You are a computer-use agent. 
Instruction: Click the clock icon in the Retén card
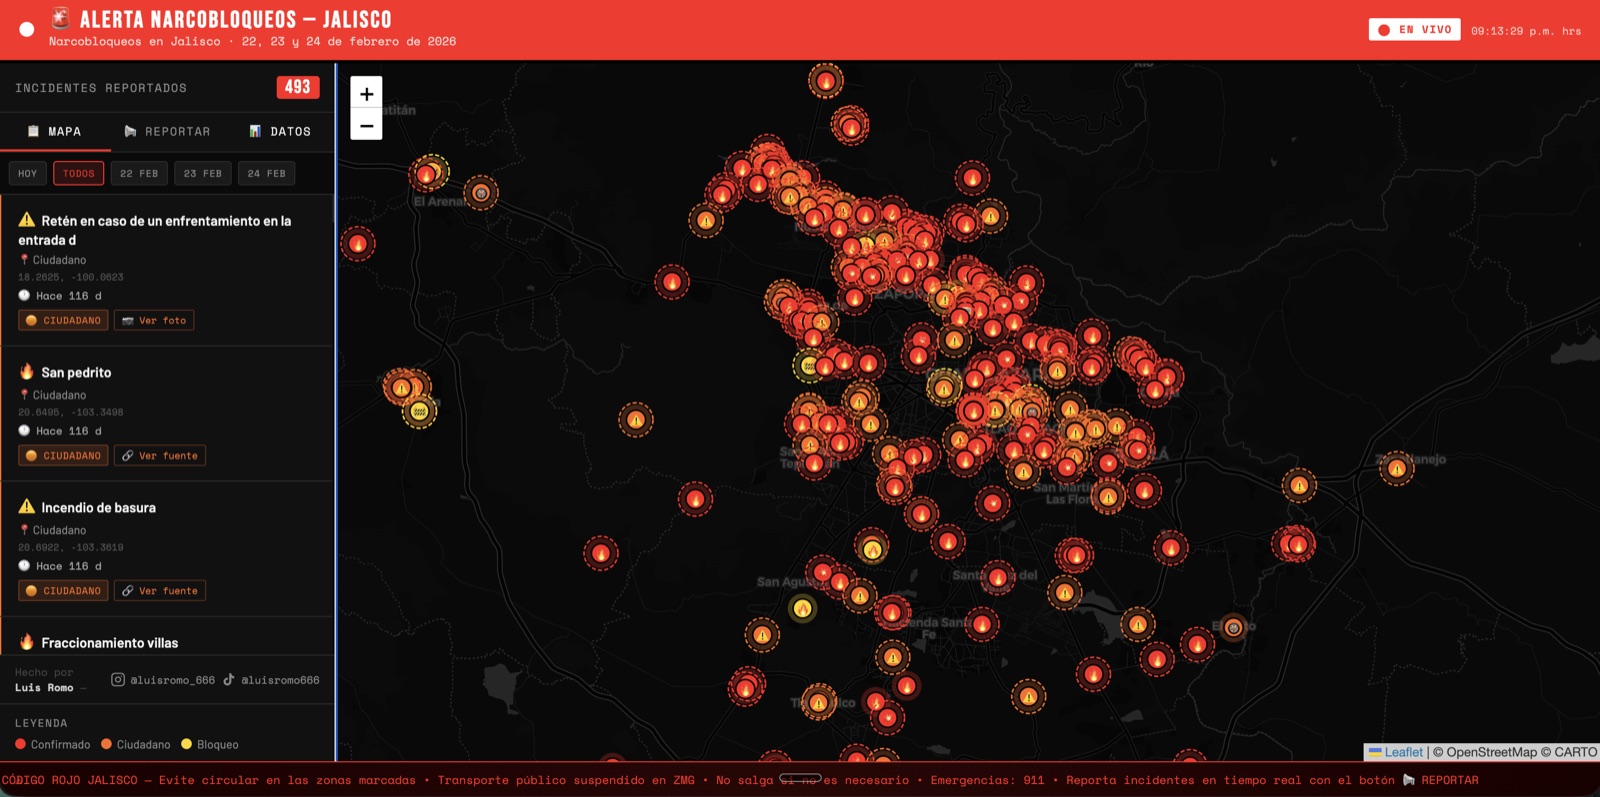click(24, 295)
